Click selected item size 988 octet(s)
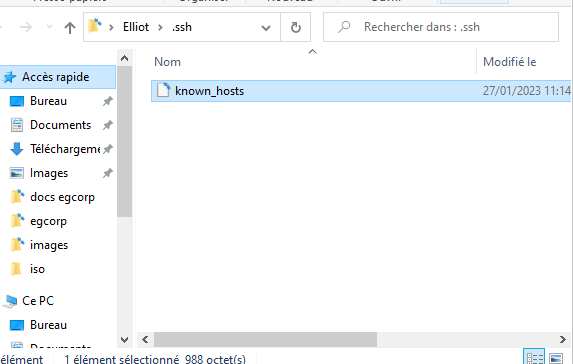 [x=215, y=359]
